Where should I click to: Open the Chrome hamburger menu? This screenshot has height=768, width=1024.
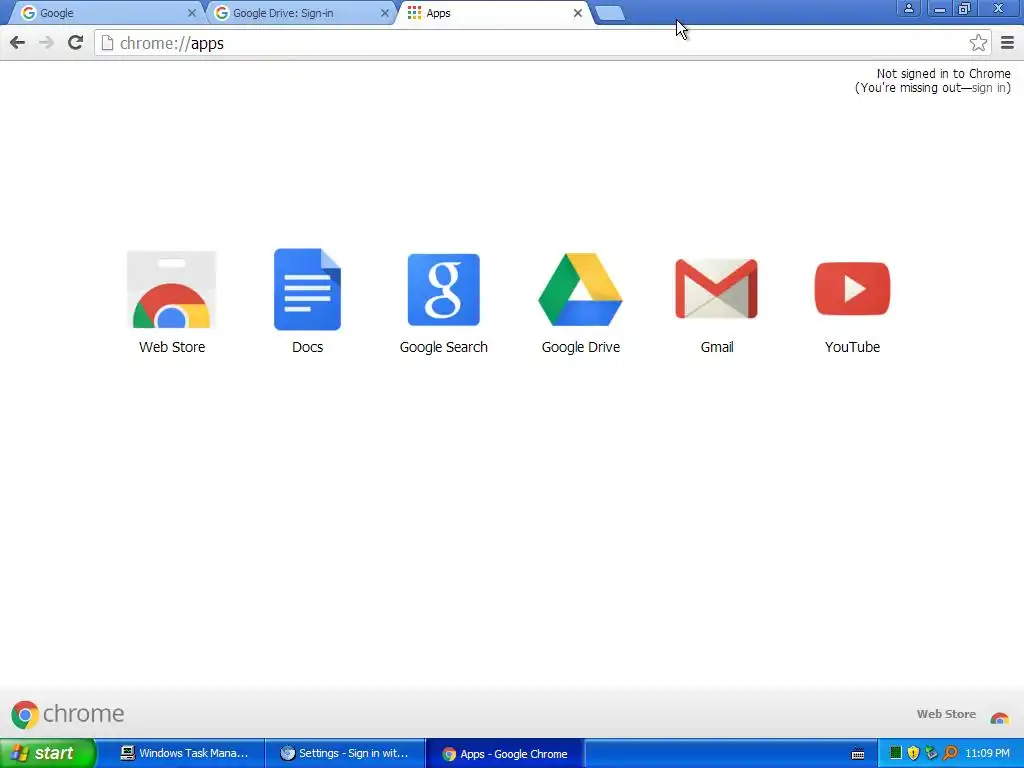1008,43
